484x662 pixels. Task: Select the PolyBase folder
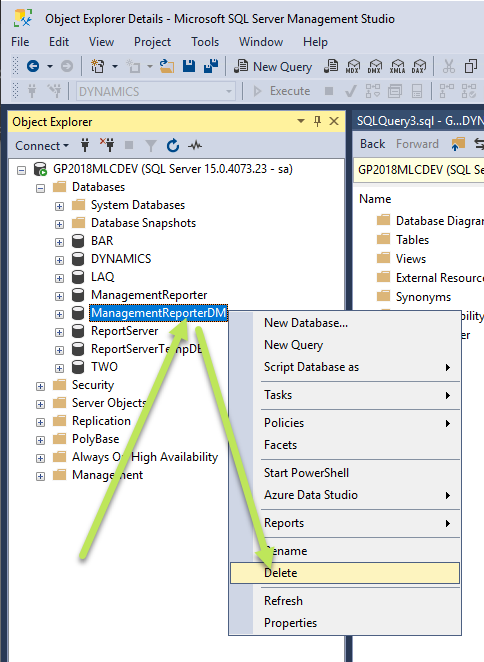coord(95,439)
